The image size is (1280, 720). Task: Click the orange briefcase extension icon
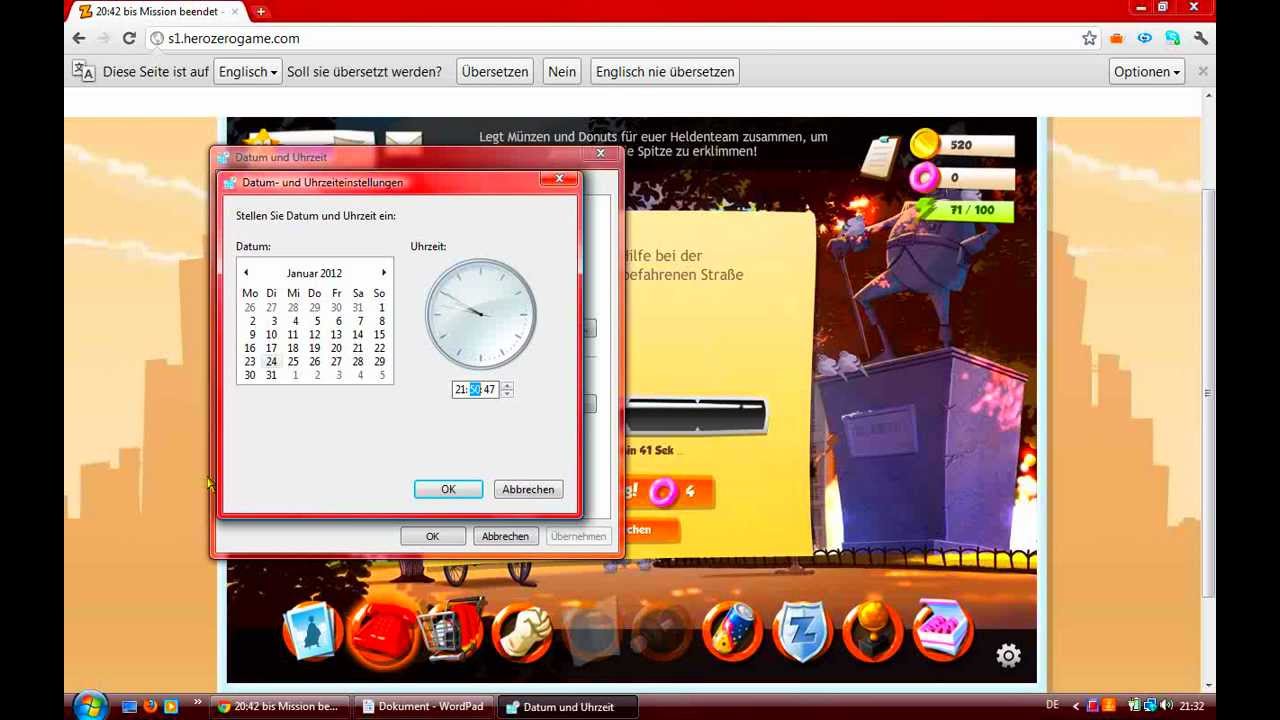[1117, 38]
